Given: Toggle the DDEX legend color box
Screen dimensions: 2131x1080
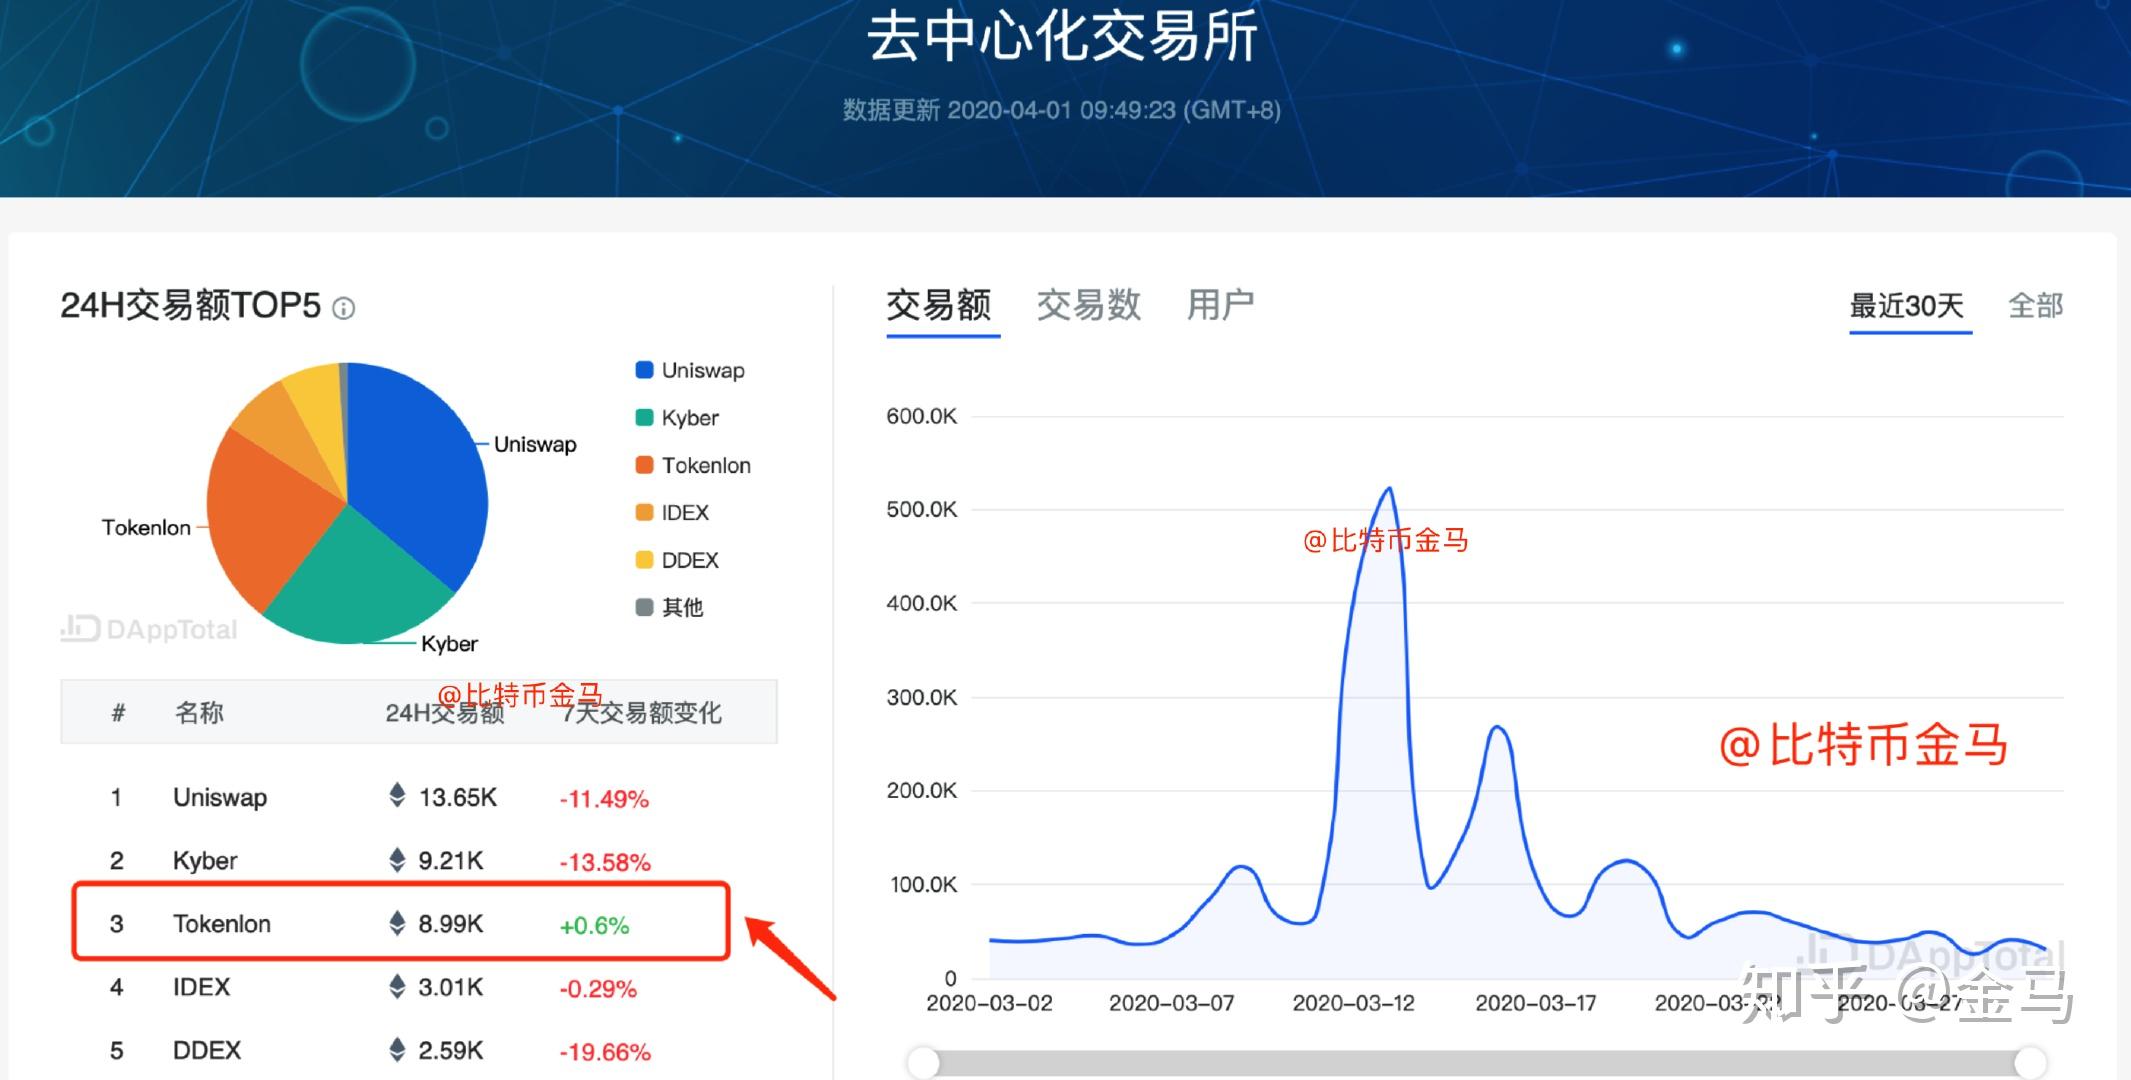Looking at the screenshot, I should point(644,560).
